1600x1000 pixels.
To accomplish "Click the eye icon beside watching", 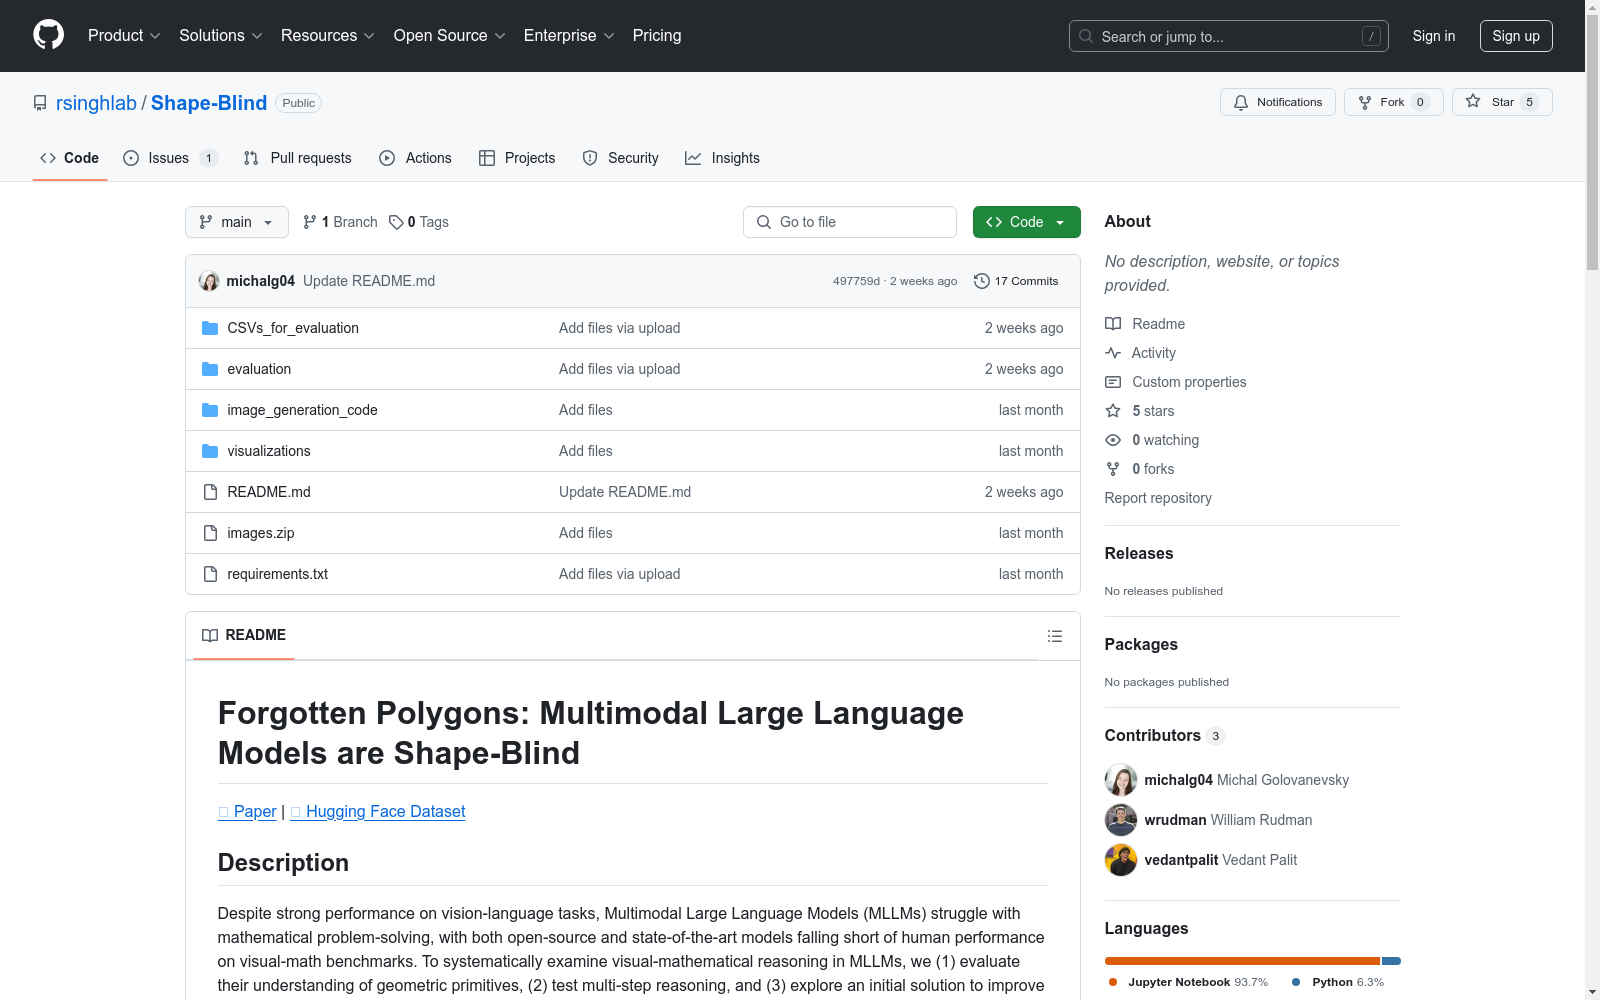I will click(1113, 440).
